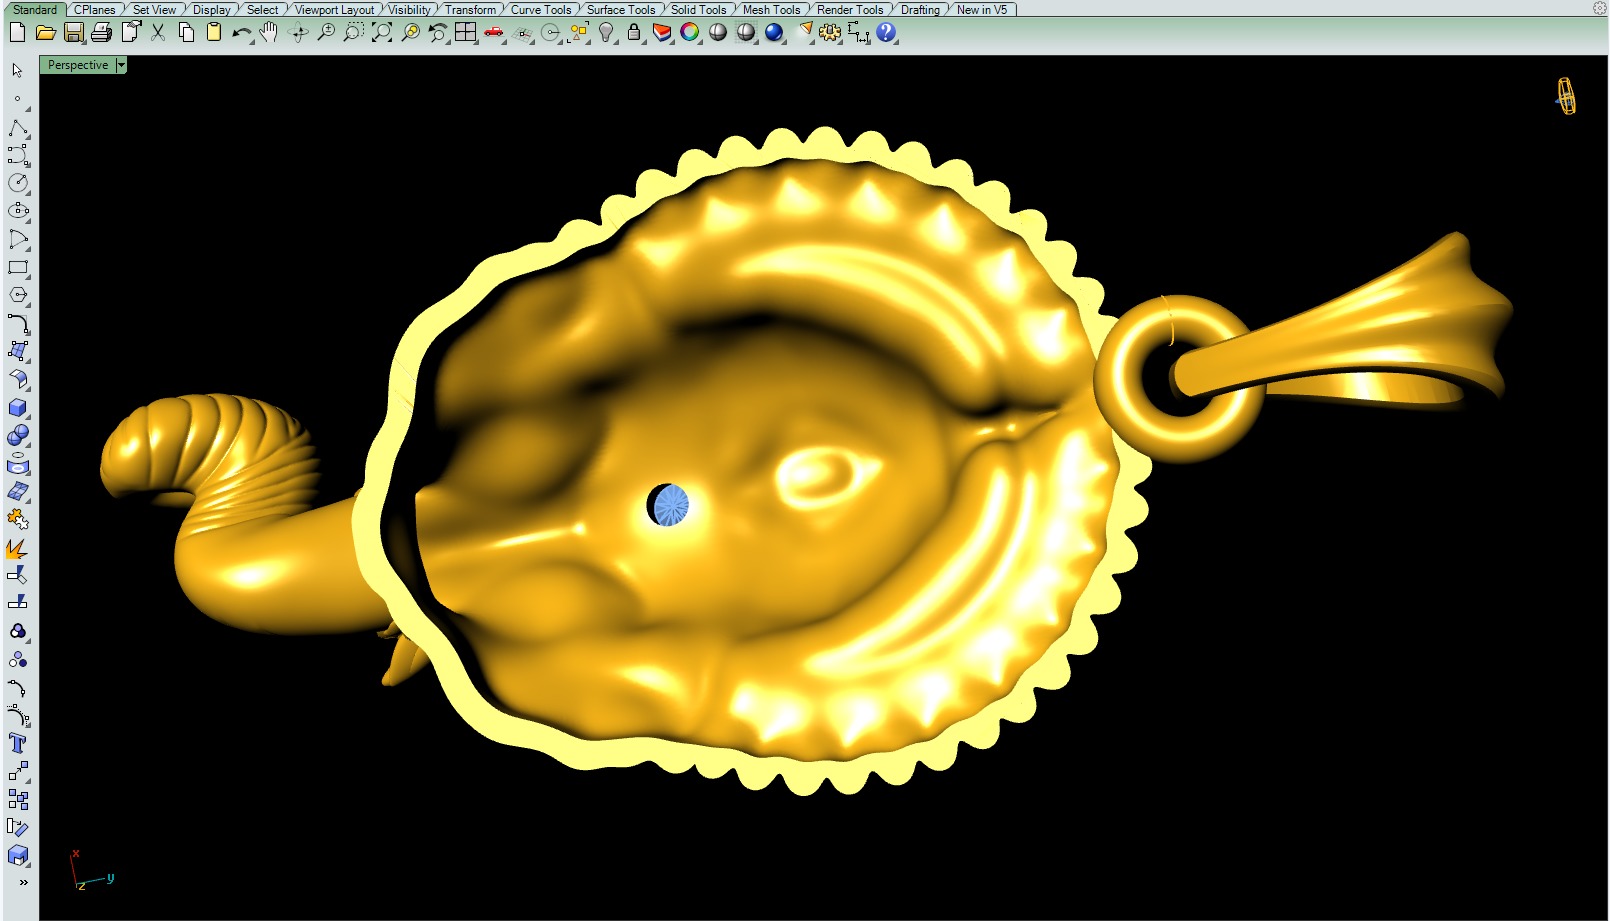Image resolution: width=1610 pixels, height=921 pixels.
Task: Switch to the Standard toolbar tab
Action: point(35,9)
